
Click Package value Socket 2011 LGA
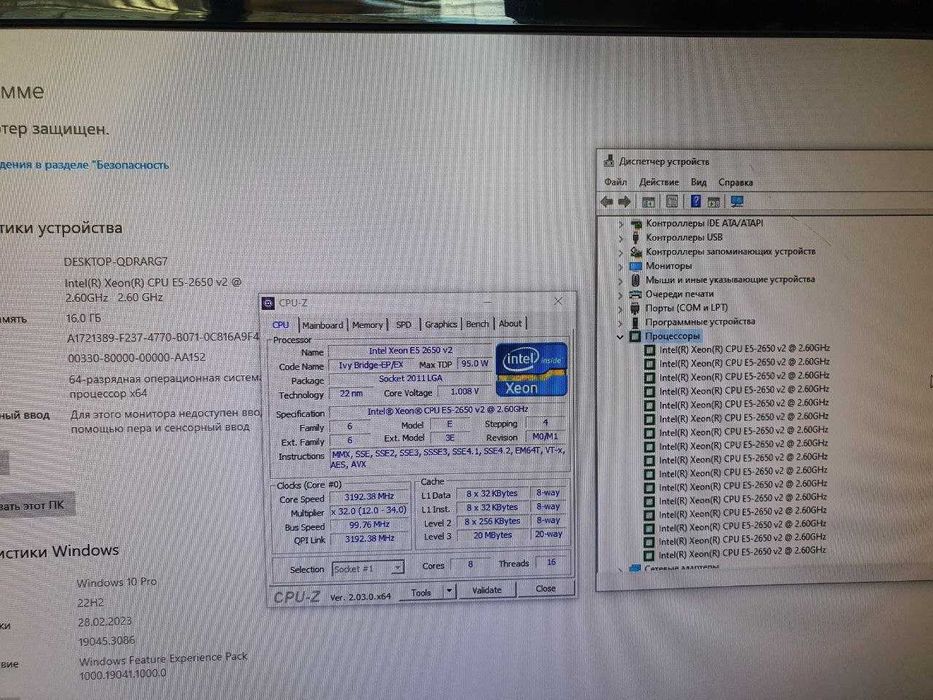410,379
